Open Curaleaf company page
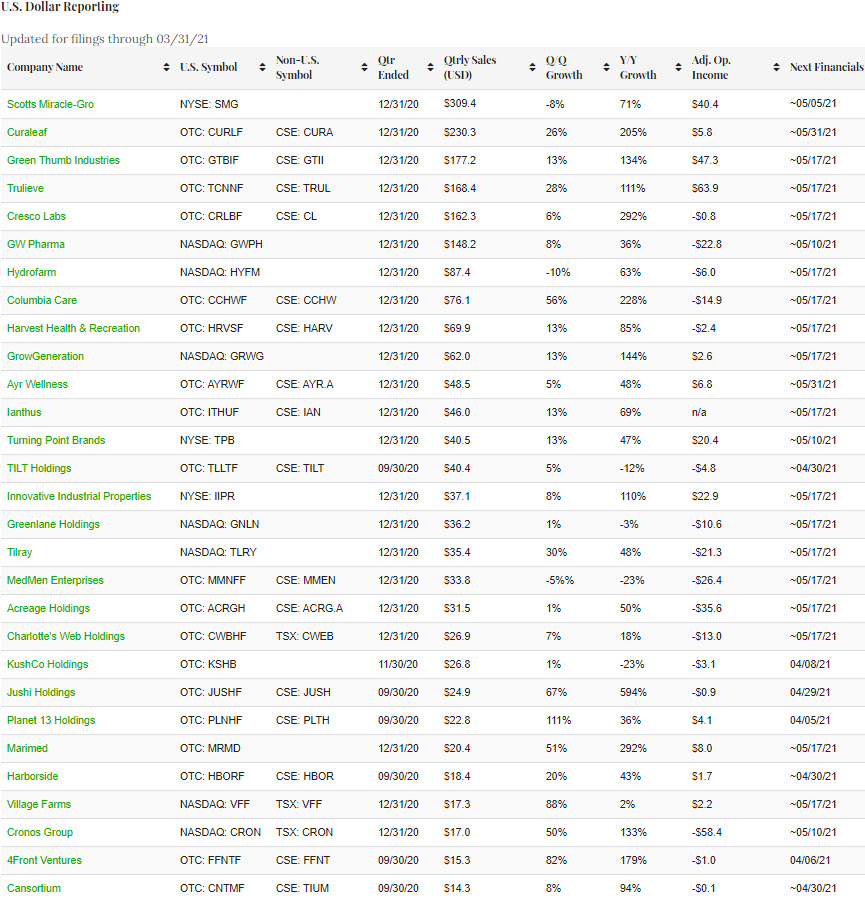 pos(27,132)
